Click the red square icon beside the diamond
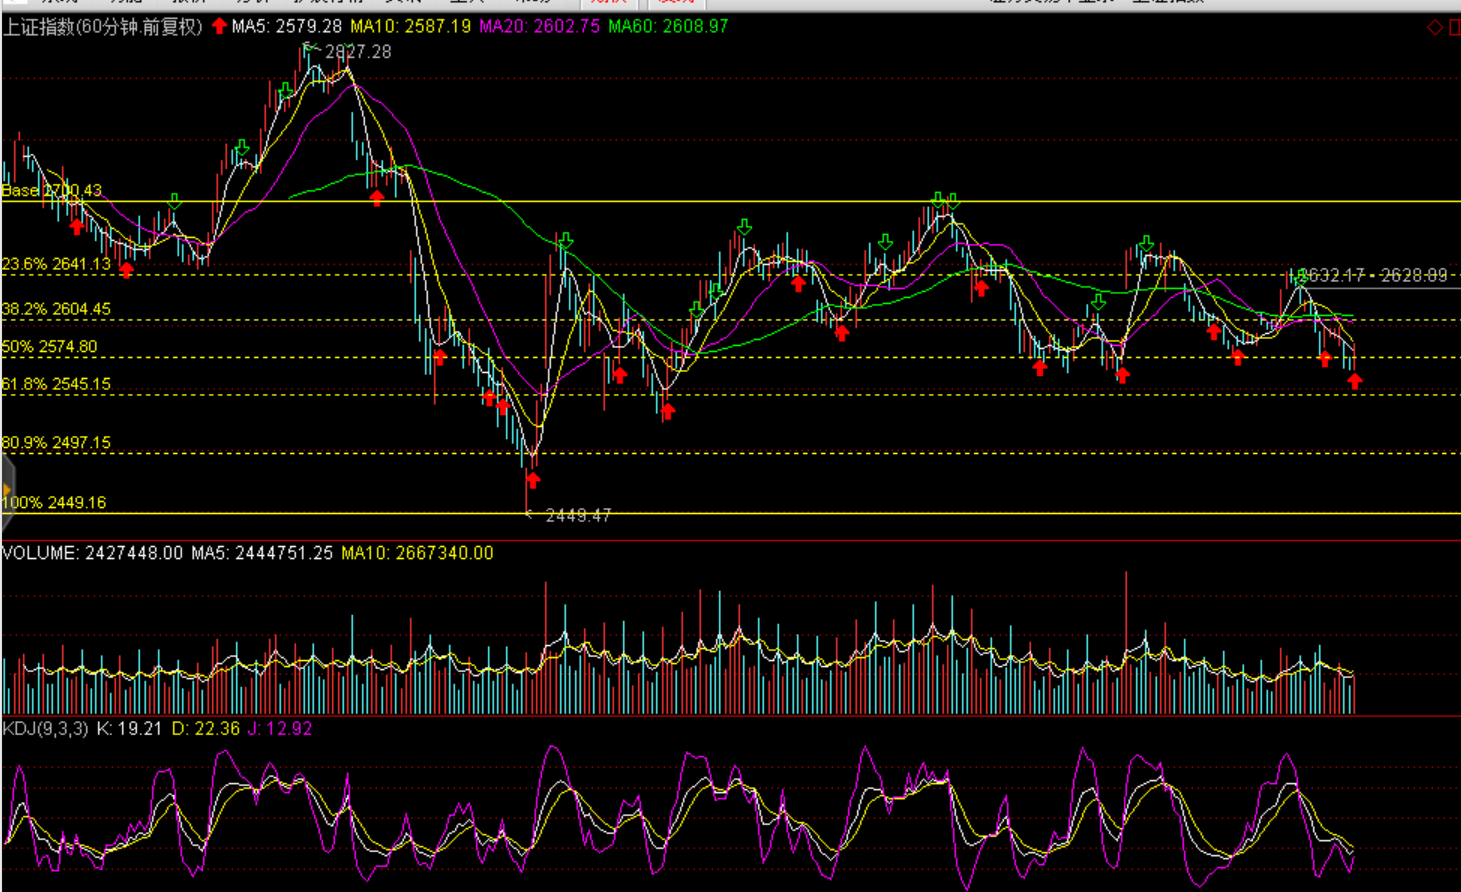 coord(1455,27)
